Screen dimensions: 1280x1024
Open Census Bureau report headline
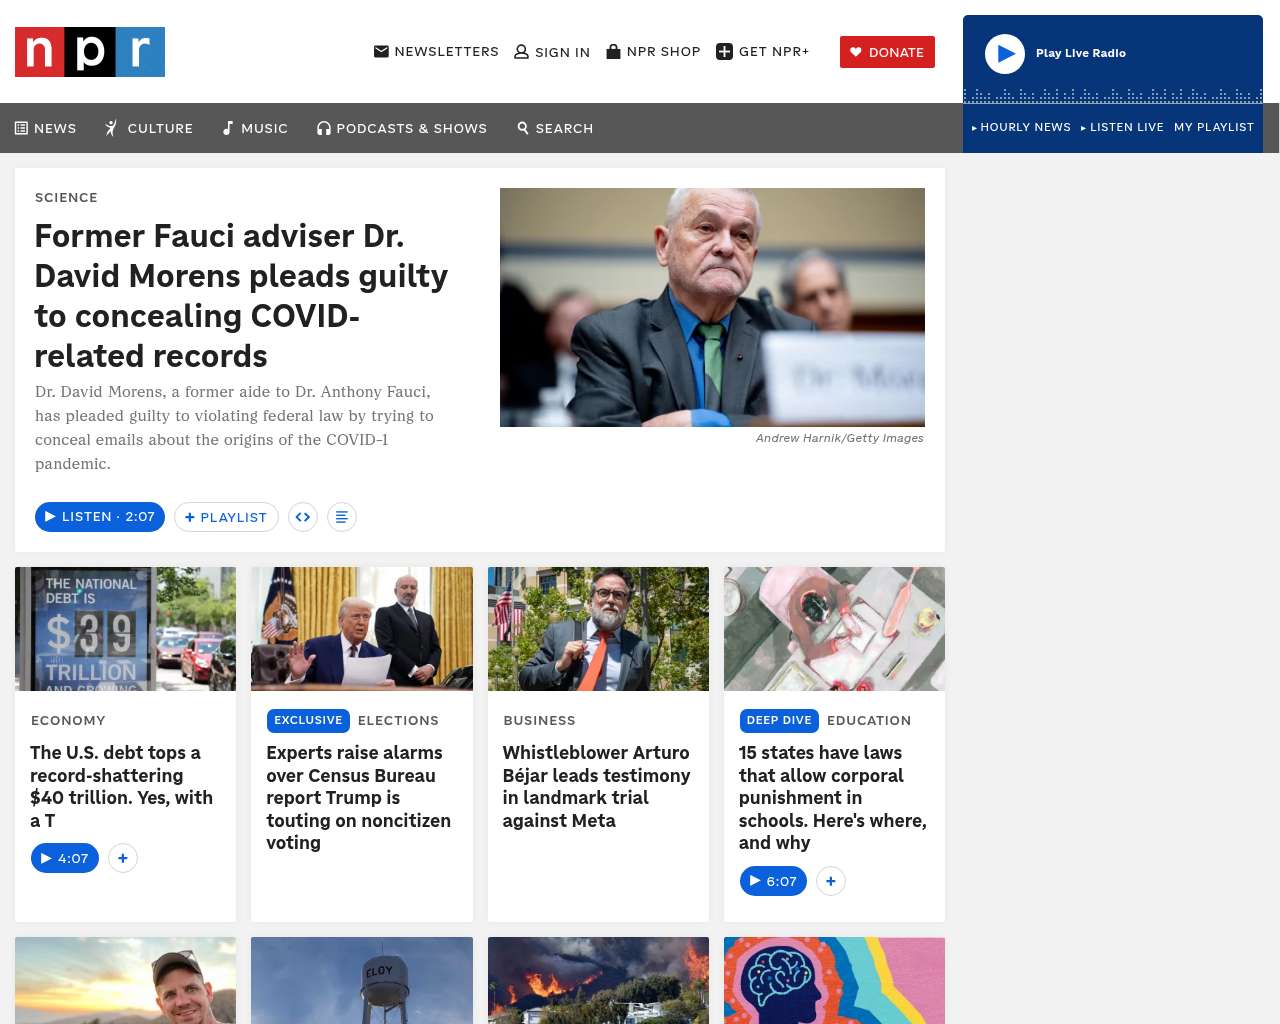click(x=358, y=798)
